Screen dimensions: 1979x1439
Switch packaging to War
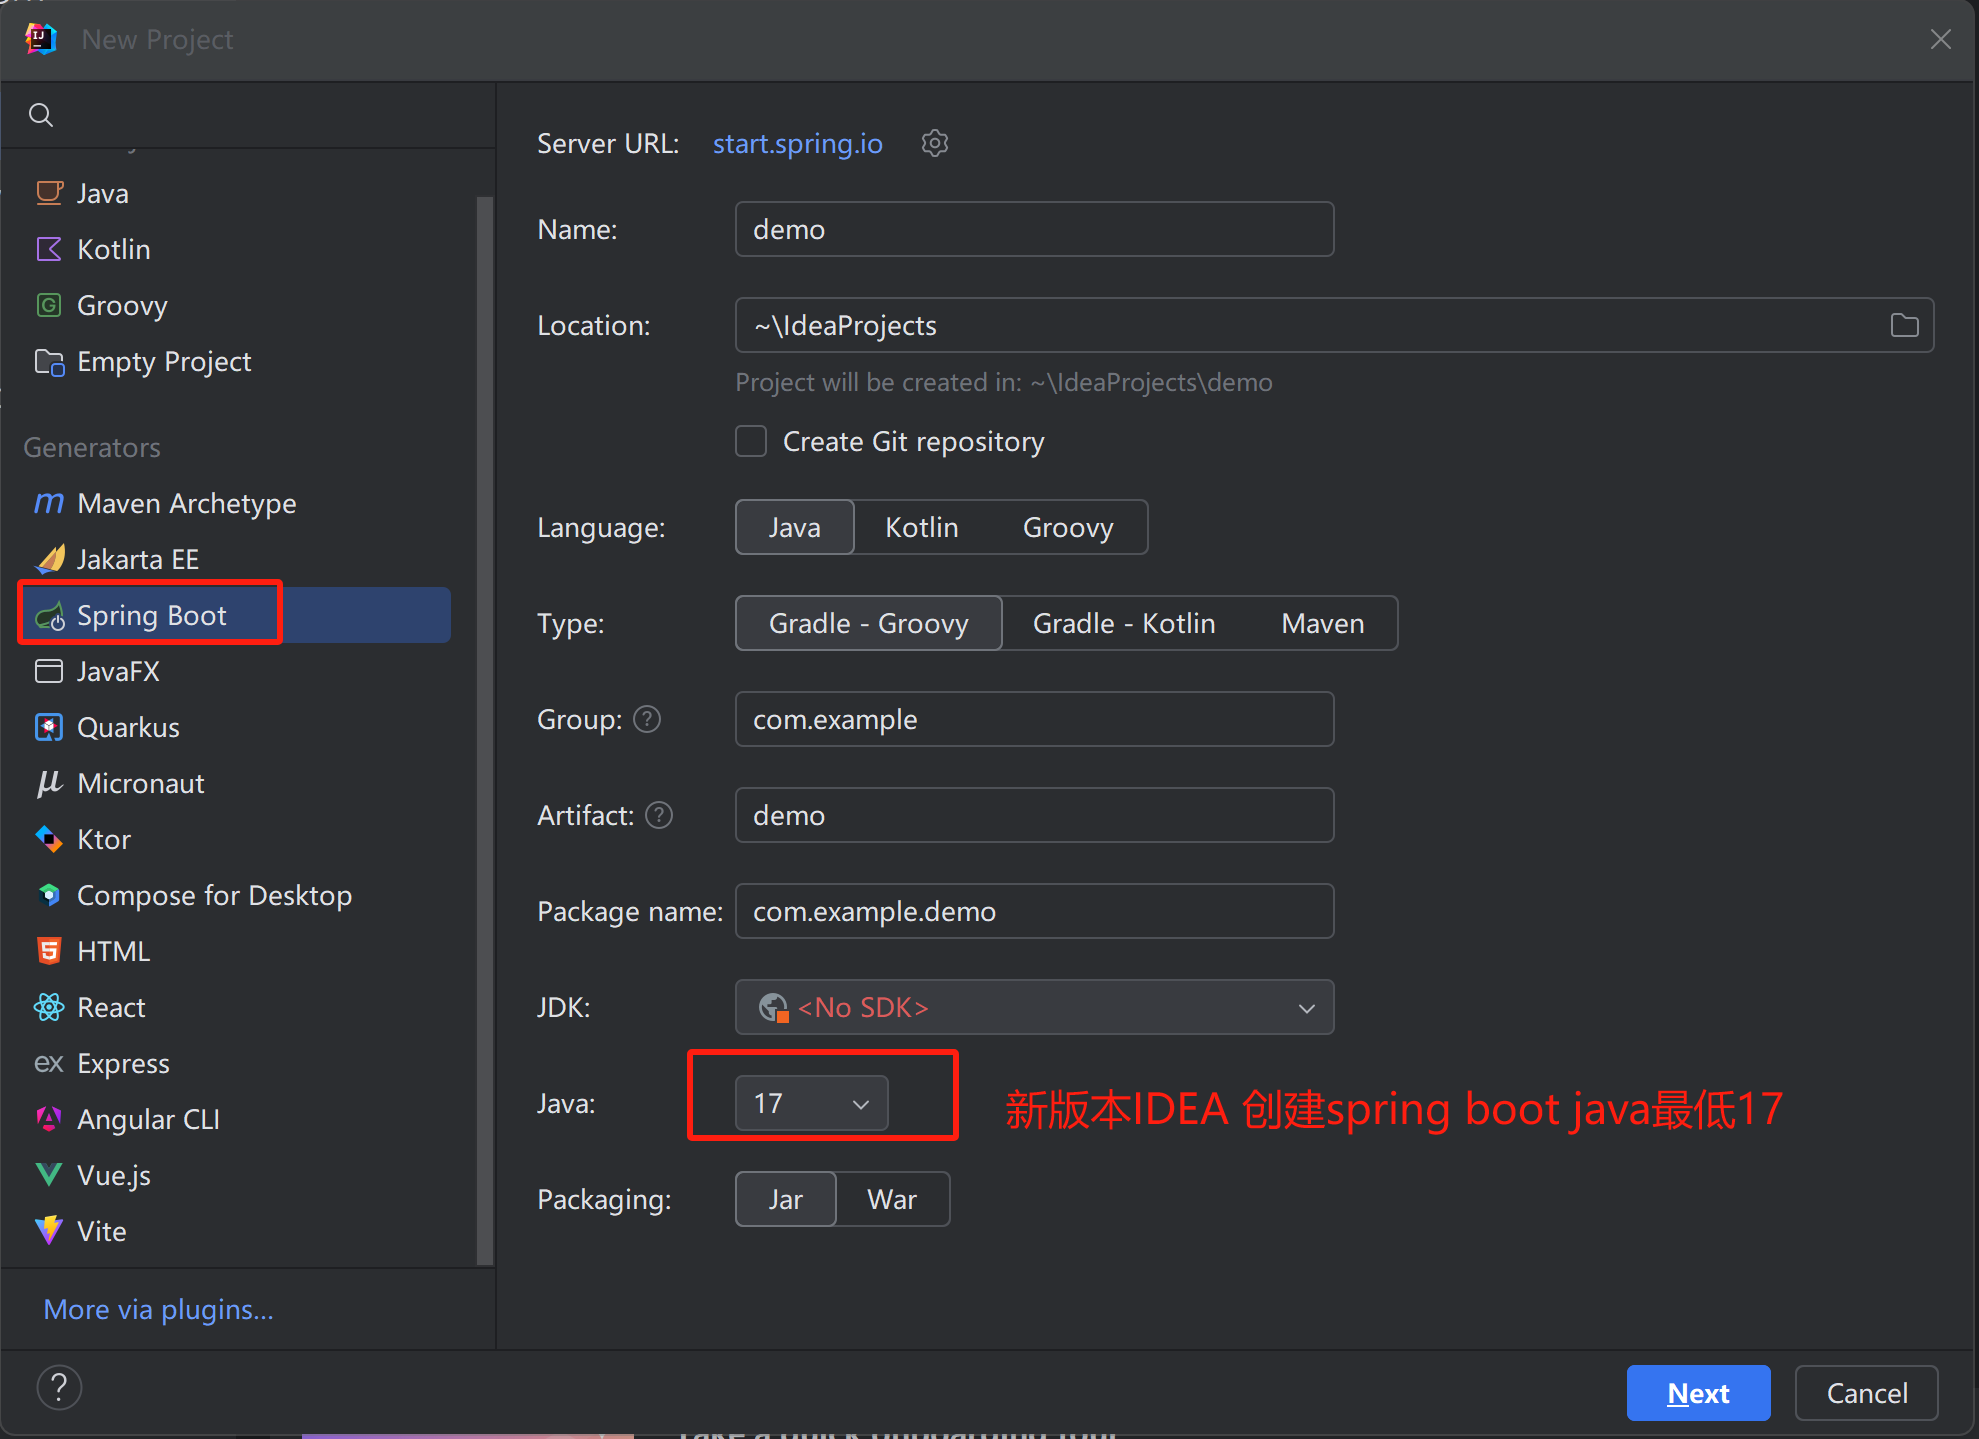point(891,1200)
